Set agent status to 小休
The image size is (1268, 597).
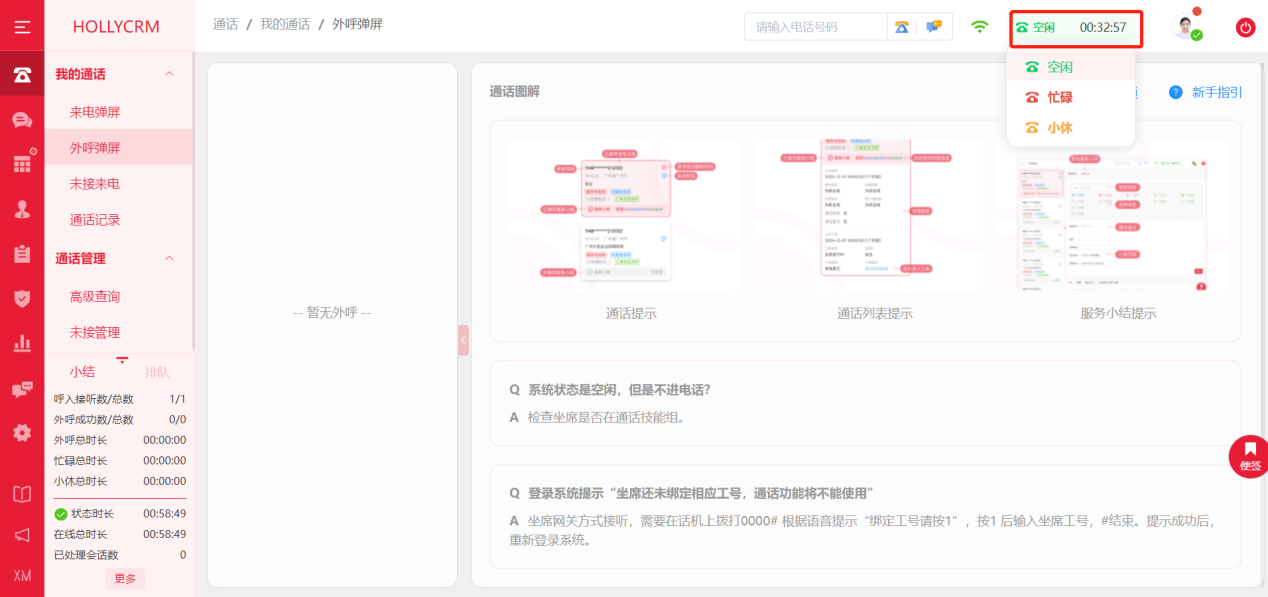[1059, 128]
